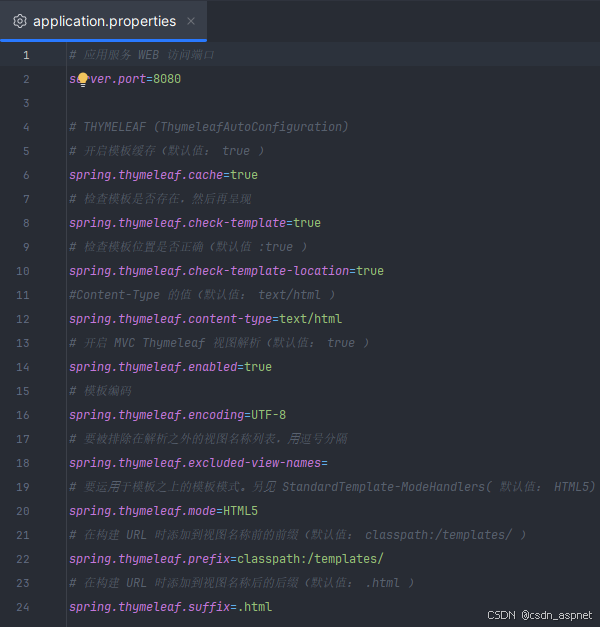Place cursor in spring.thymeleaf.cache=true line
This screenshot has width=600, height=627.
[164, 175]
